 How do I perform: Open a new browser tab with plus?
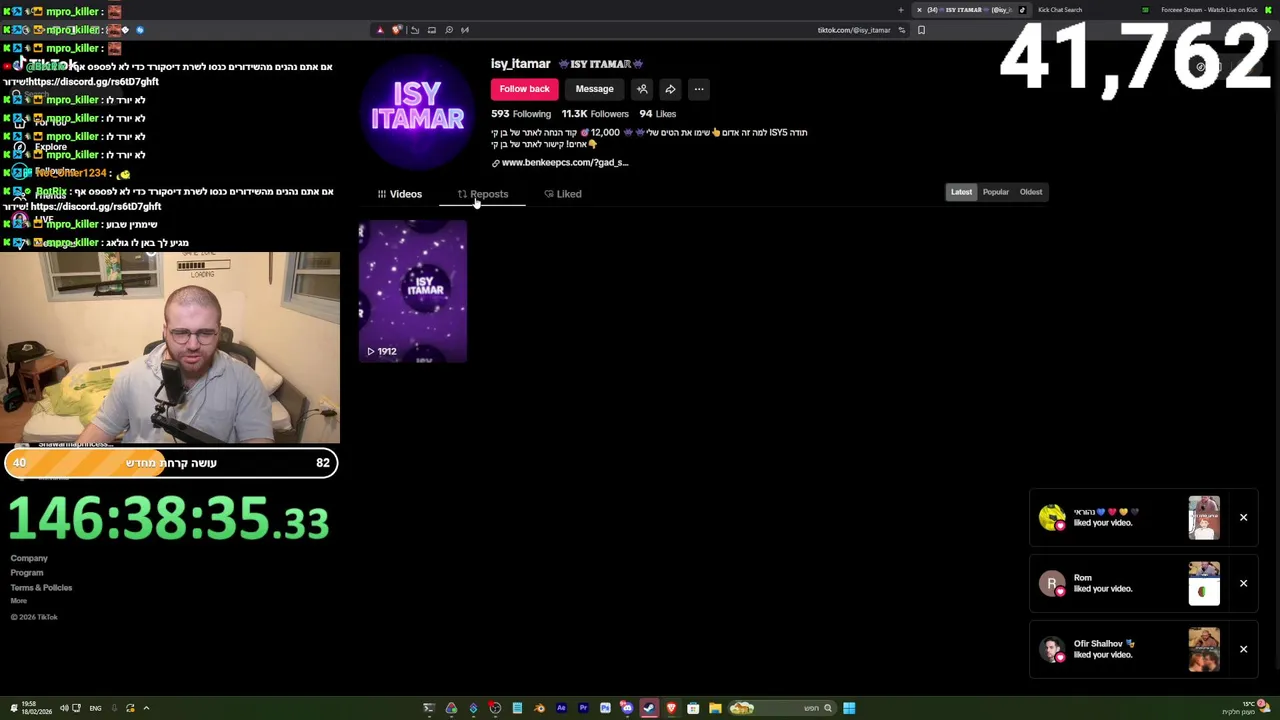[900, 10]
